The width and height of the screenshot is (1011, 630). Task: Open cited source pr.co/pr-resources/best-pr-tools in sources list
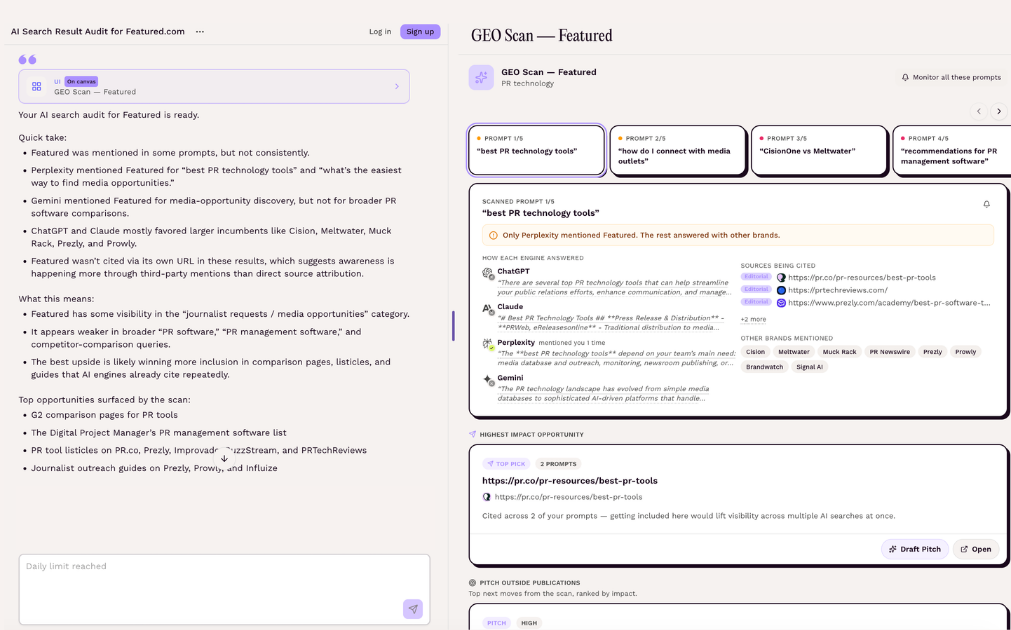pyautogui.click(x=861, y=277)
